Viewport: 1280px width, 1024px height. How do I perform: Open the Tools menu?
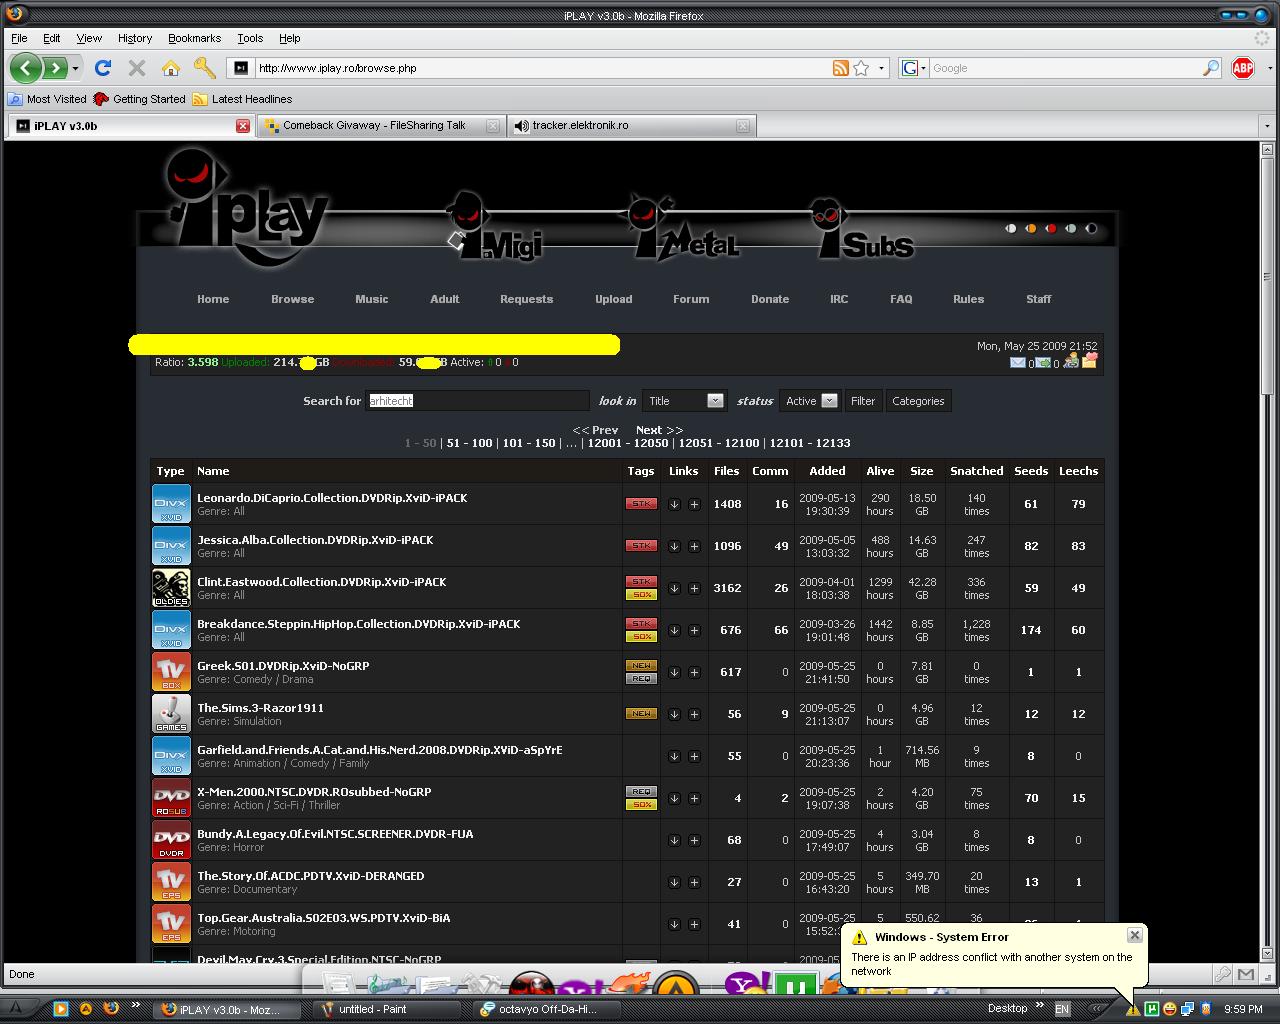[250, 38]
